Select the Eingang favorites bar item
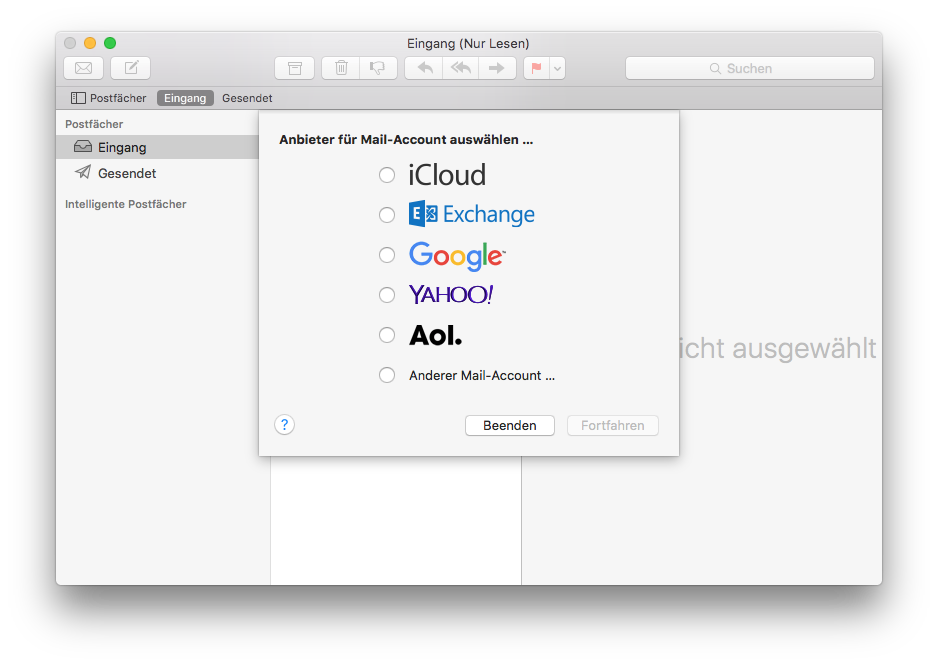Viewport: 938px width, 665px height. (x=185, y=98)
